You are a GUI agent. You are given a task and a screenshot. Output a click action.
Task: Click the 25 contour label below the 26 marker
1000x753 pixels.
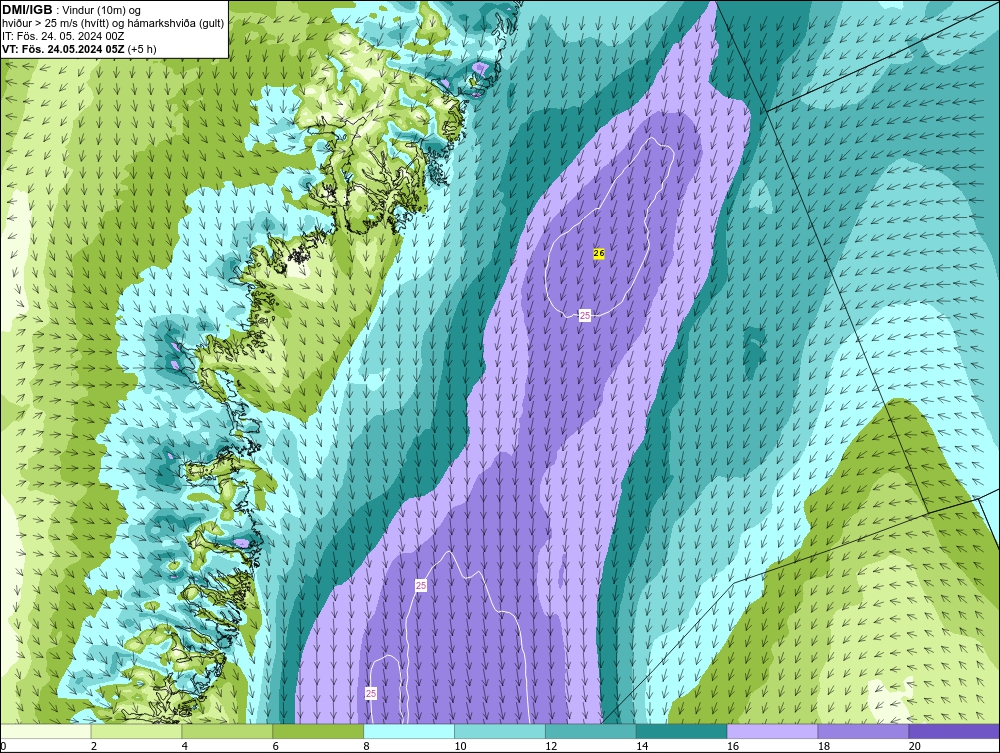(x=585, y=314)
